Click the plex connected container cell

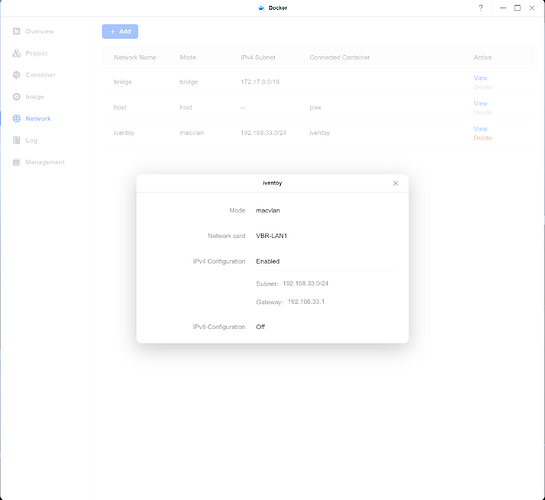pos(315,107)
